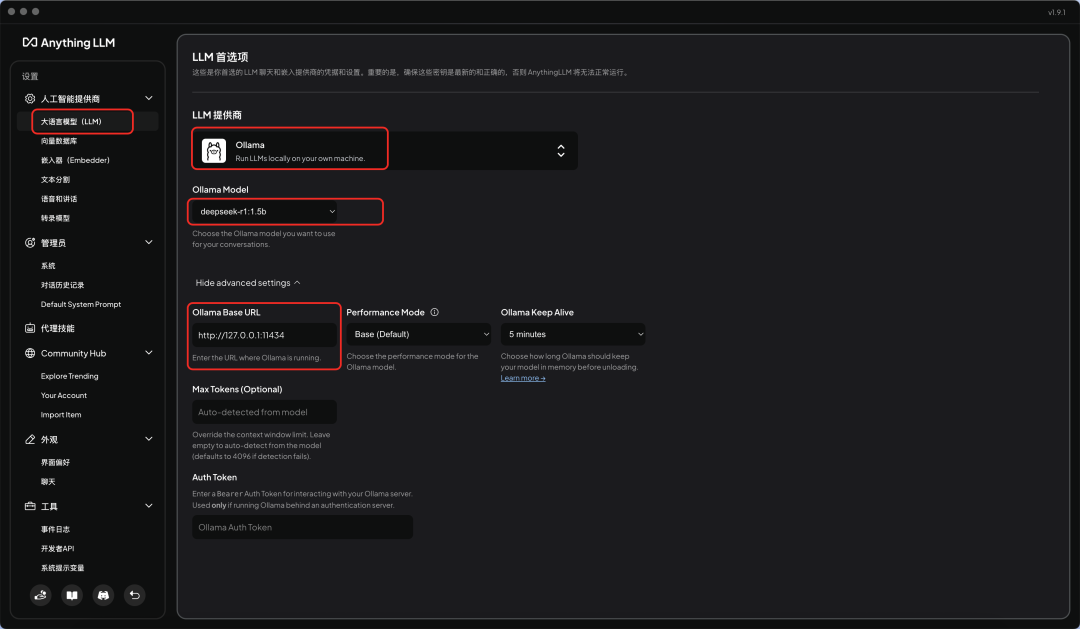
Task: Open 文本分割 settings
Action: [55, 179]
